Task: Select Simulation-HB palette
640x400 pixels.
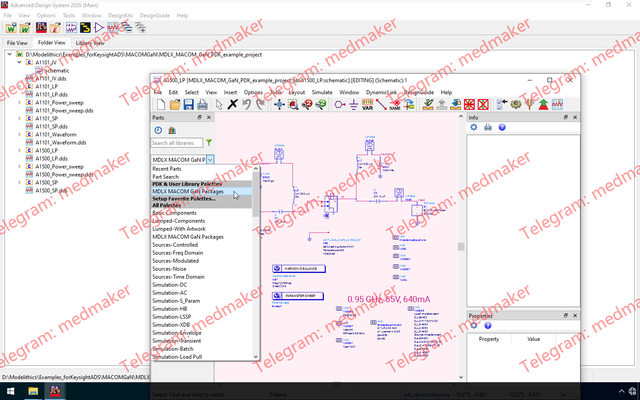Action: (x=202, y=309)
